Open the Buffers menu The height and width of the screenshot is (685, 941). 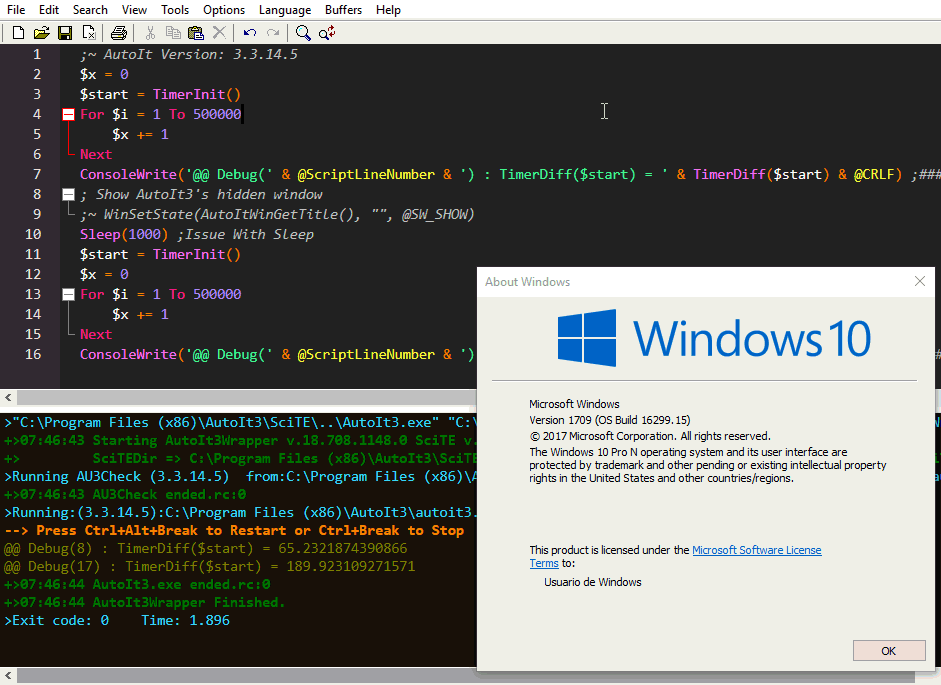coord(343,10)
